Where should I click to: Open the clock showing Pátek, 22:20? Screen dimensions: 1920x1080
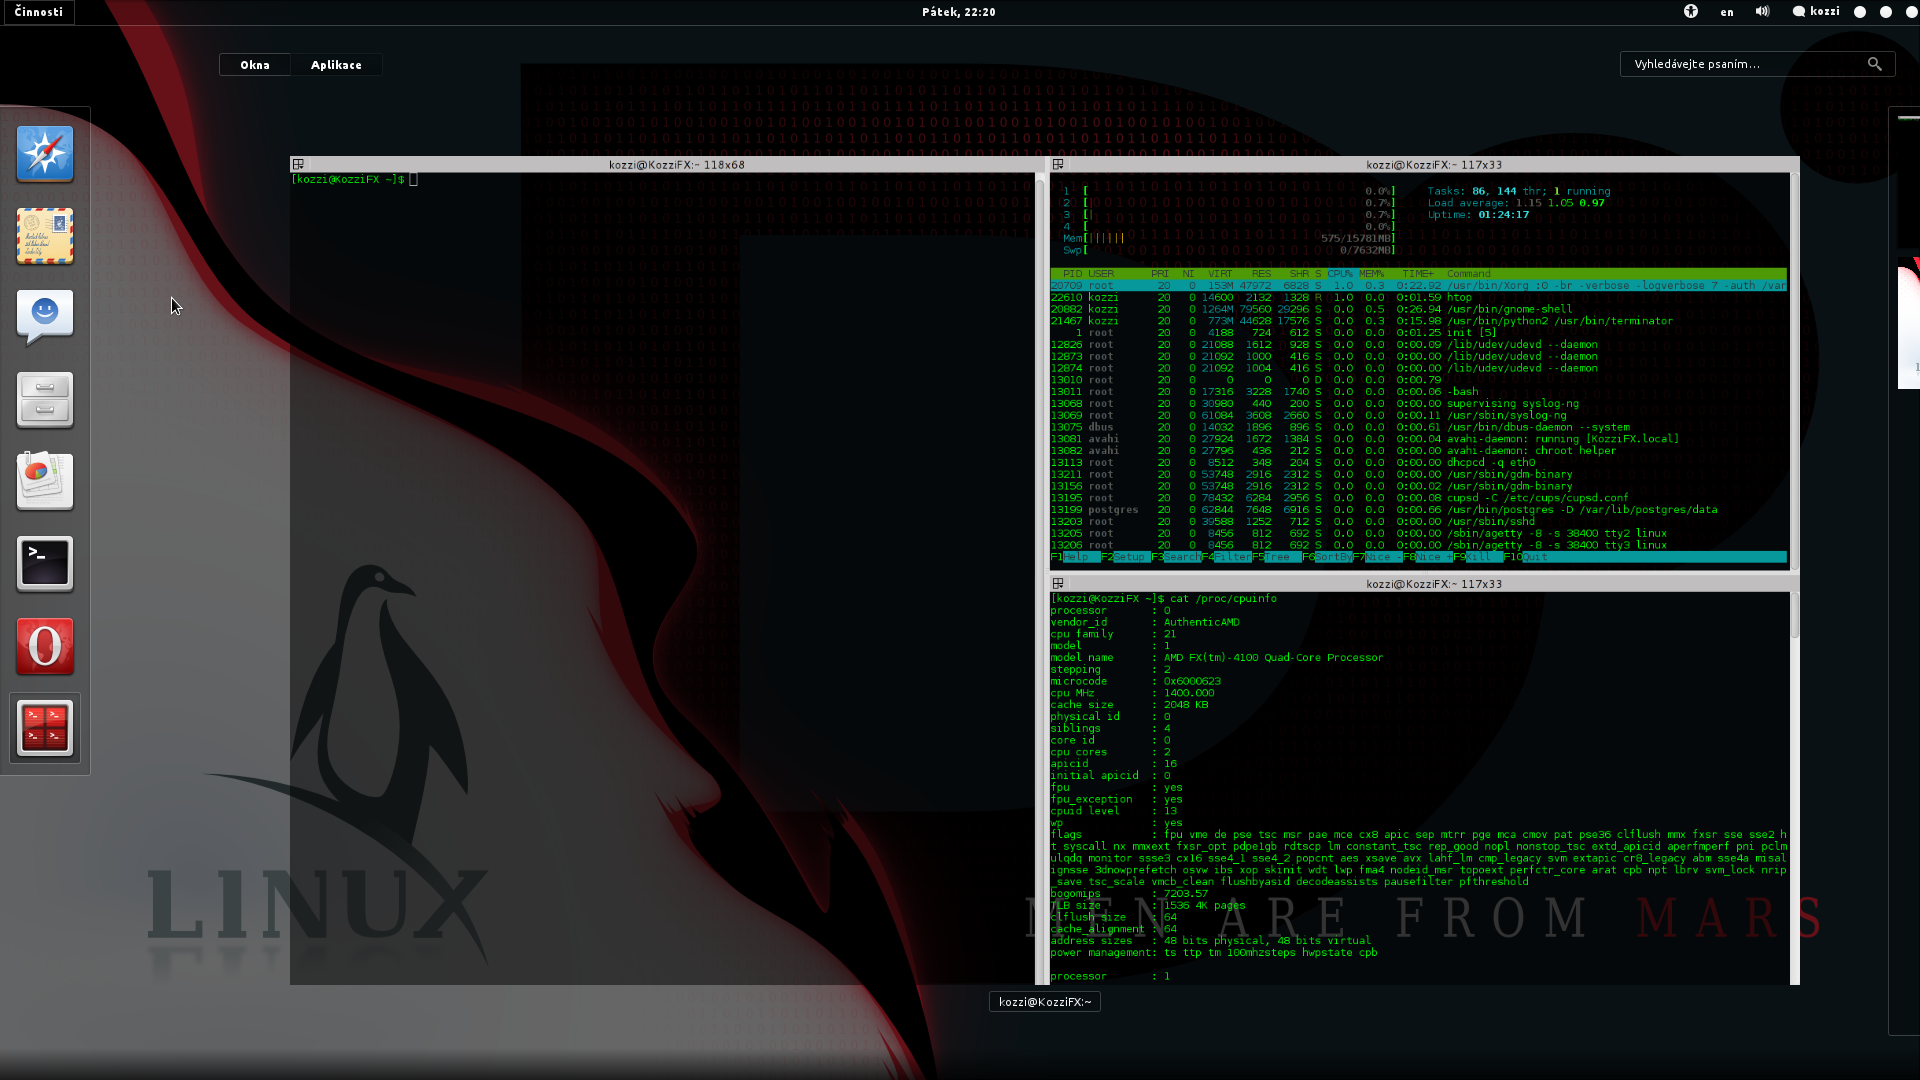(959, 12)
